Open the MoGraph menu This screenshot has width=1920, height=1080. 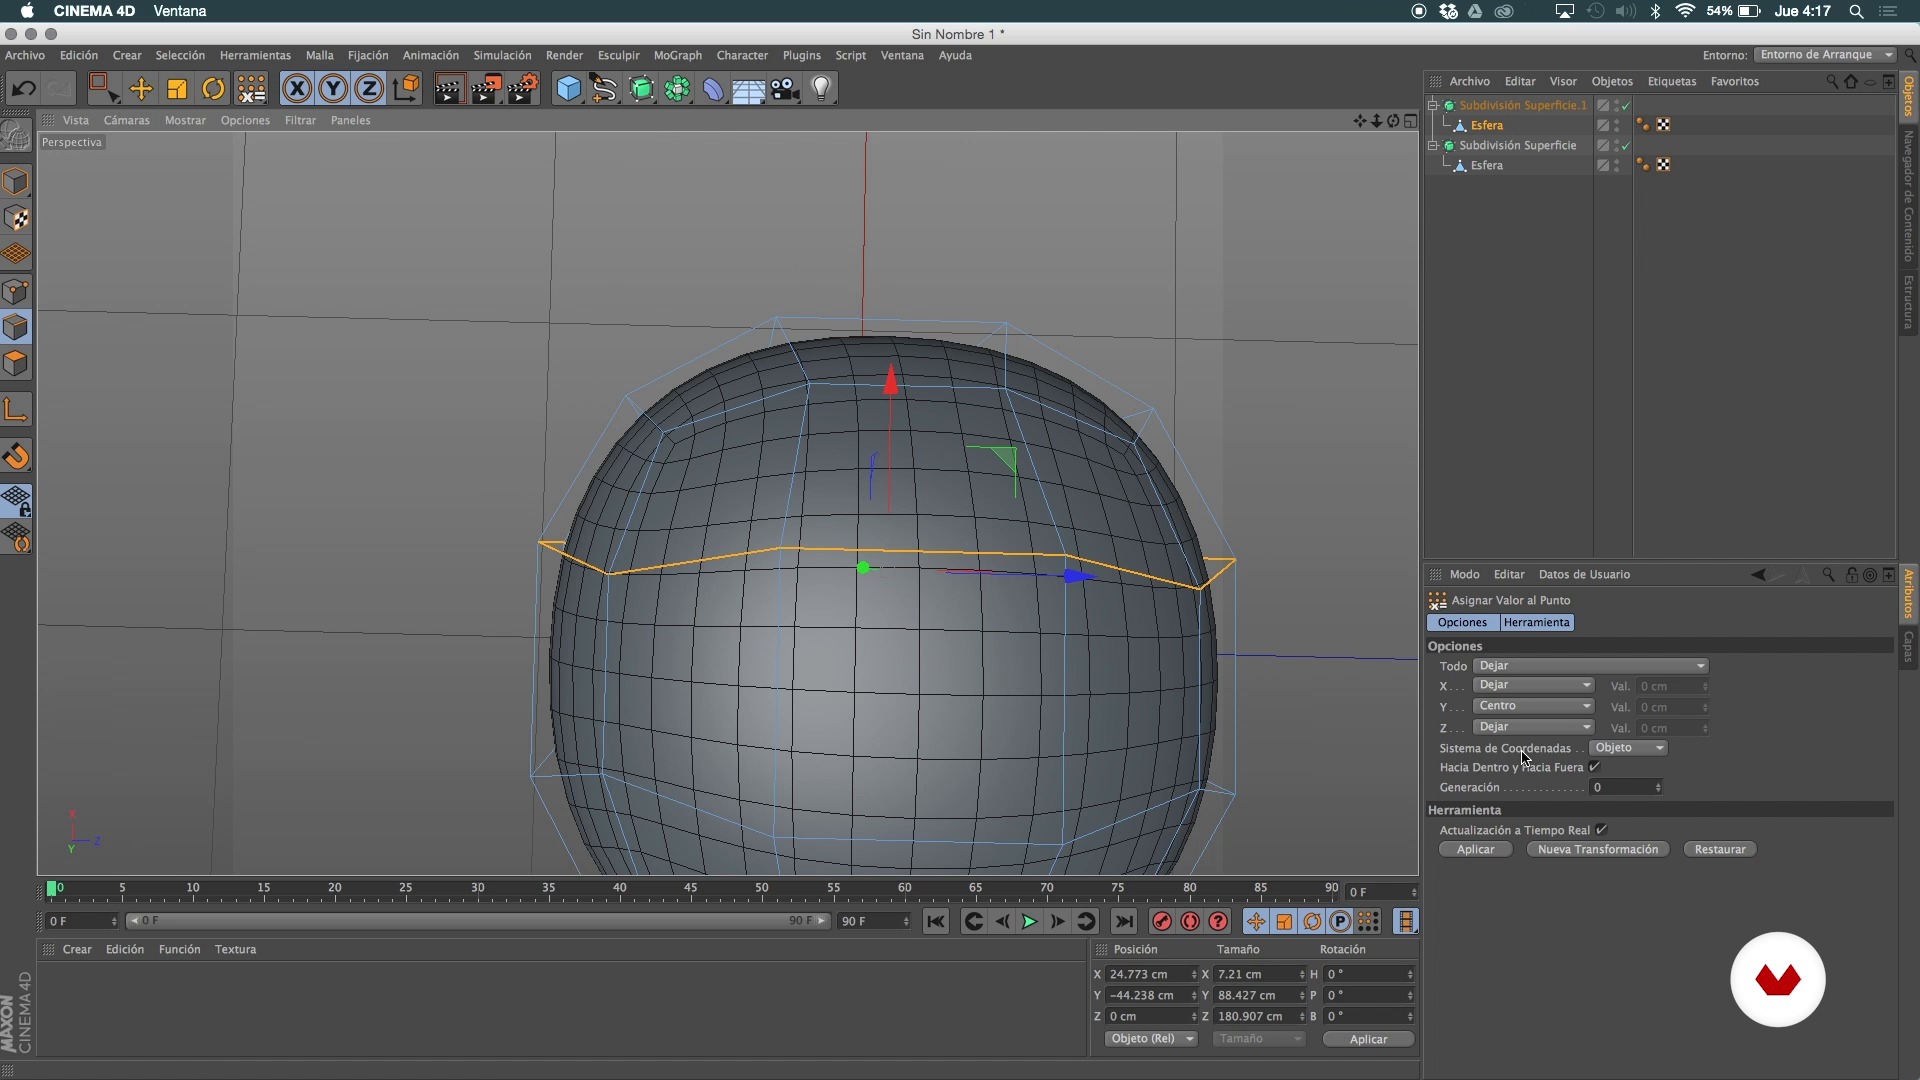click(677, 55)
